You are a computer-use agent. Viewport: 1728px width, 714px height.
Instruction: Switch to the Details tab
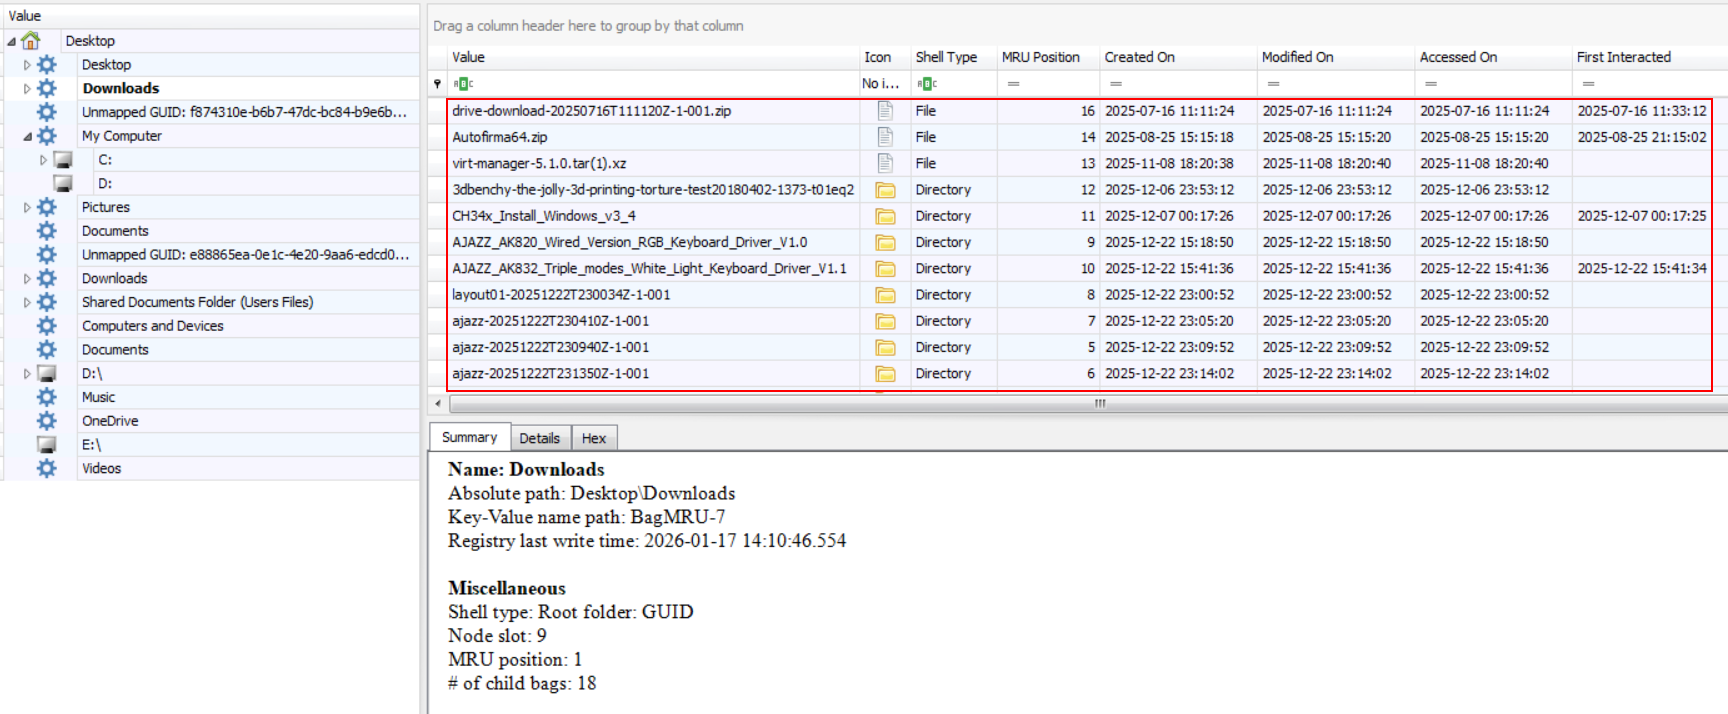tap(539, 438)
